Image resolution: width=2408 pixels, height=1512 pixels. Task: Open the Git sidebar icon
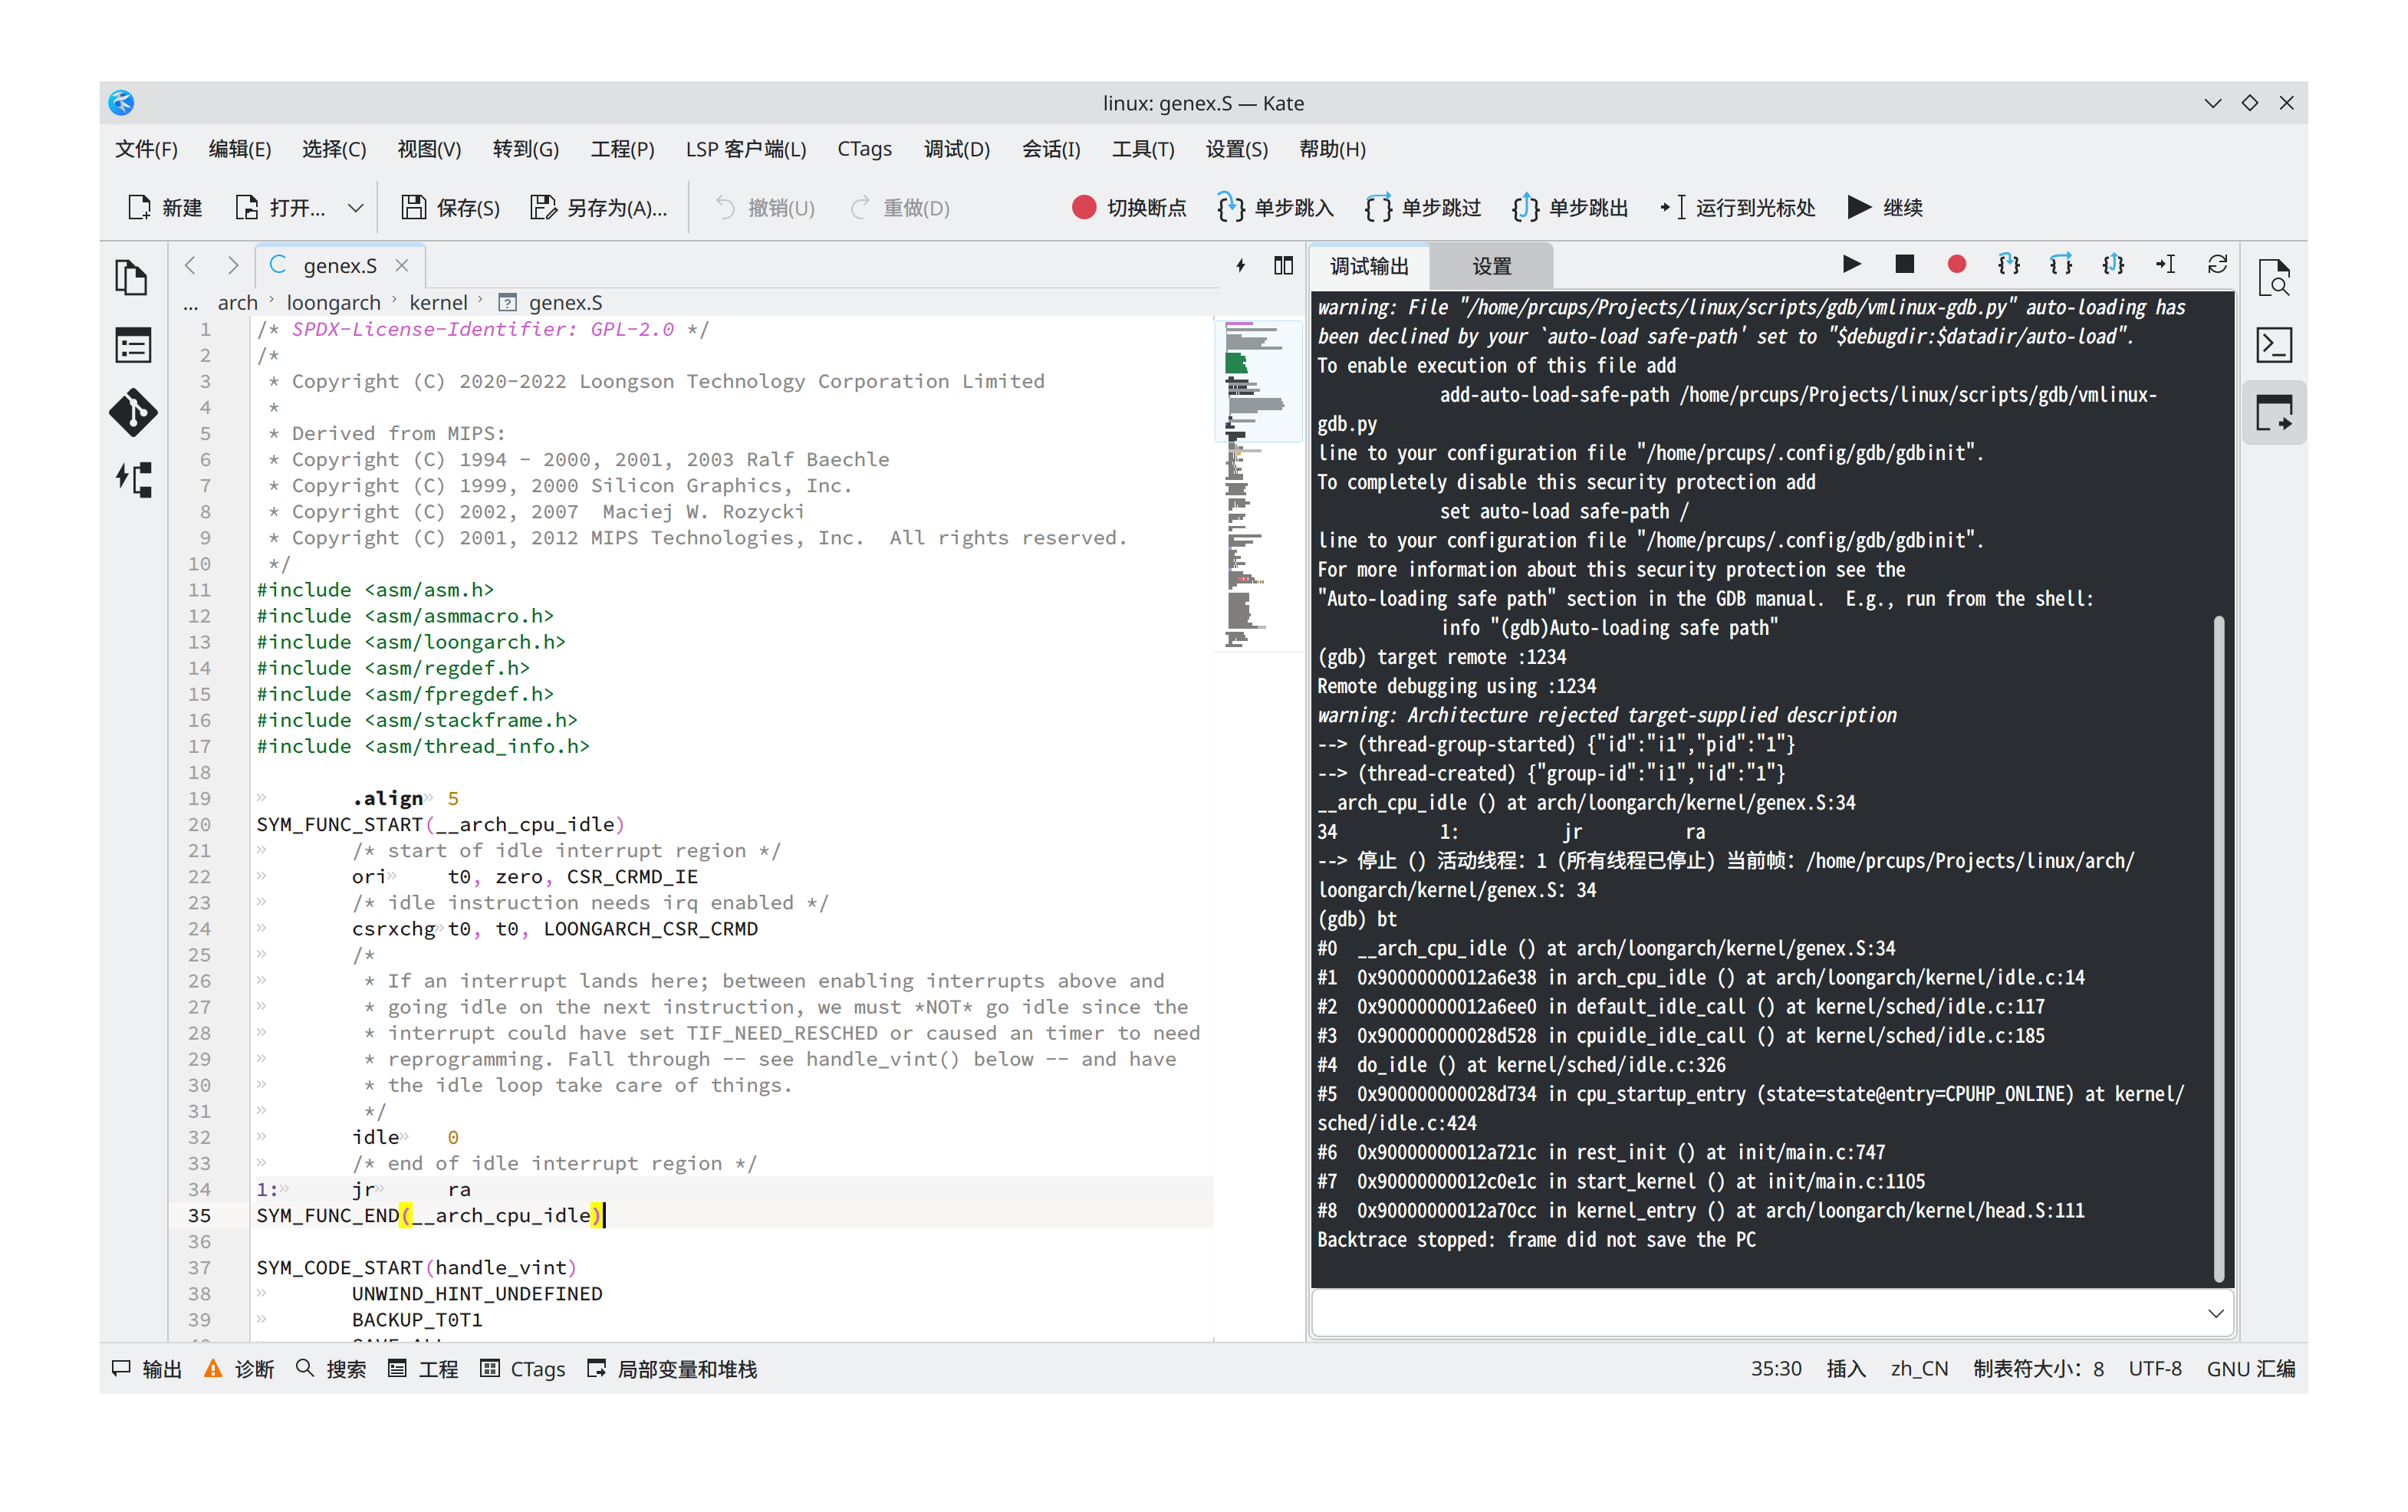coord(132,413)
